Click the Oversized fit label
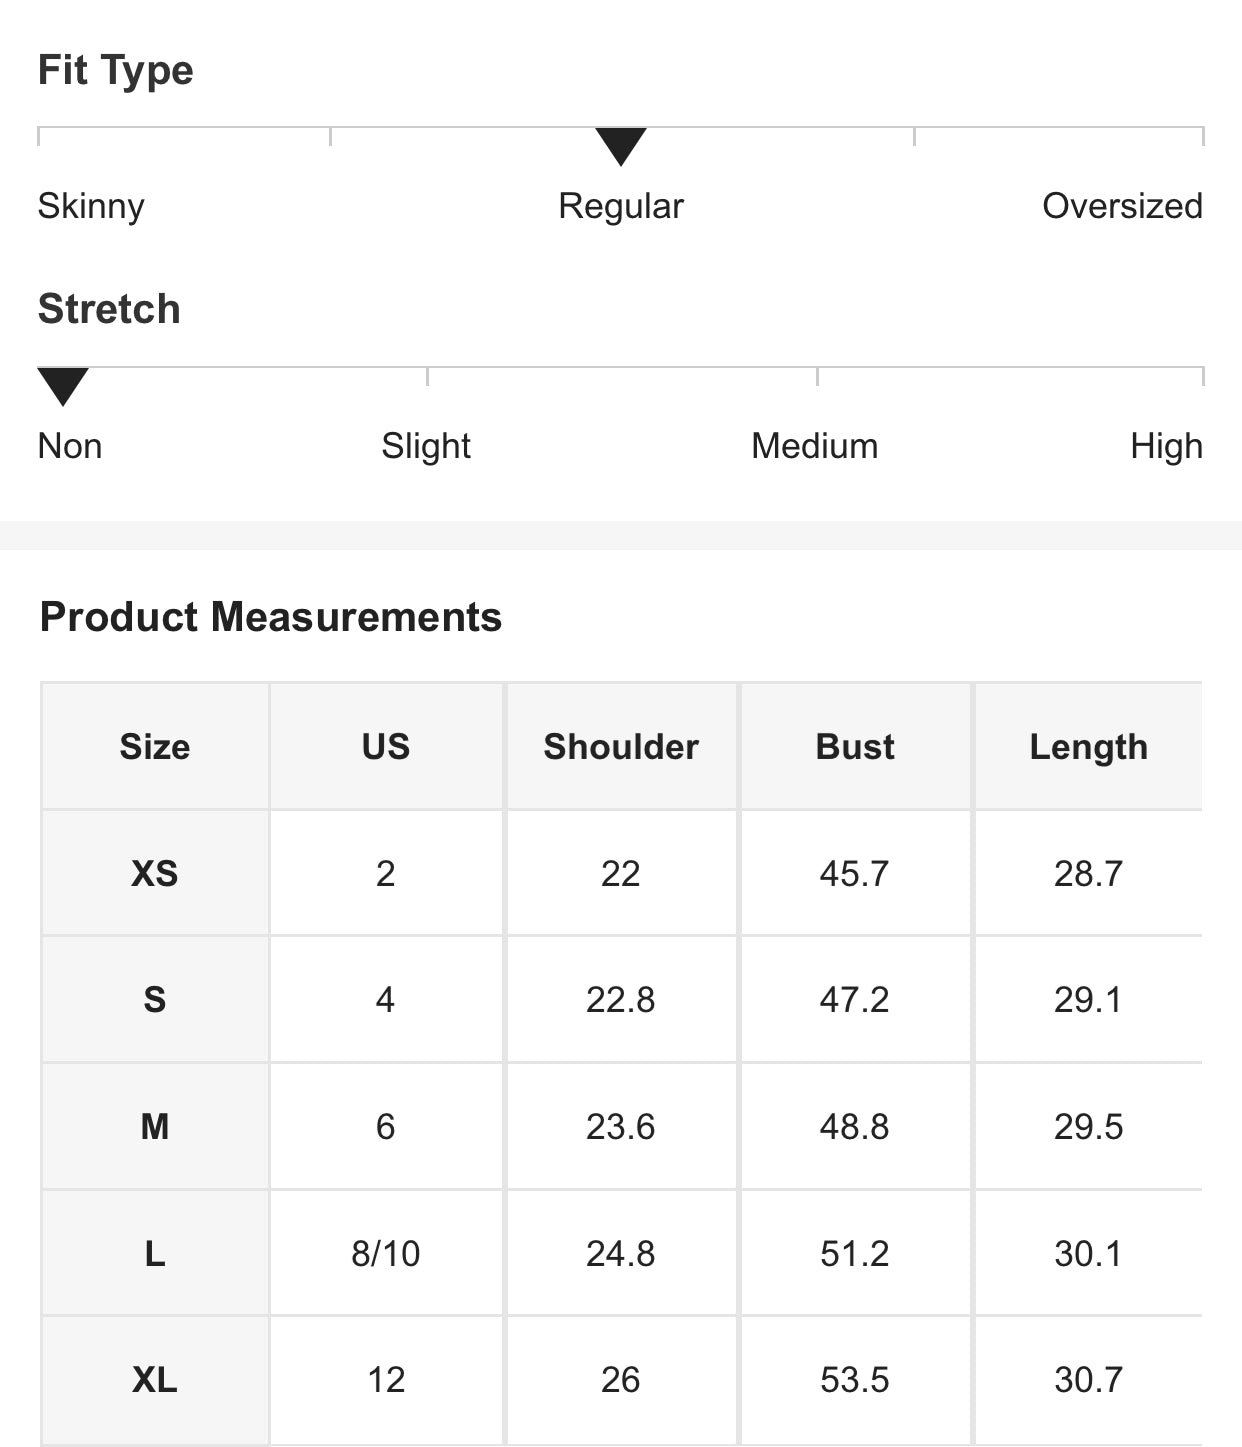 coord(1121,206)
